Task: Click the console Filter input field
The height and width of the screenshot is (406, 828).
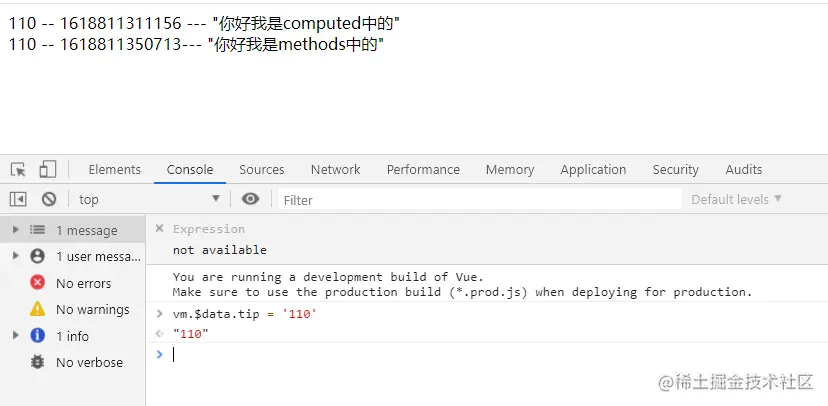Action: pyautogui.click(x=480, y=200)
